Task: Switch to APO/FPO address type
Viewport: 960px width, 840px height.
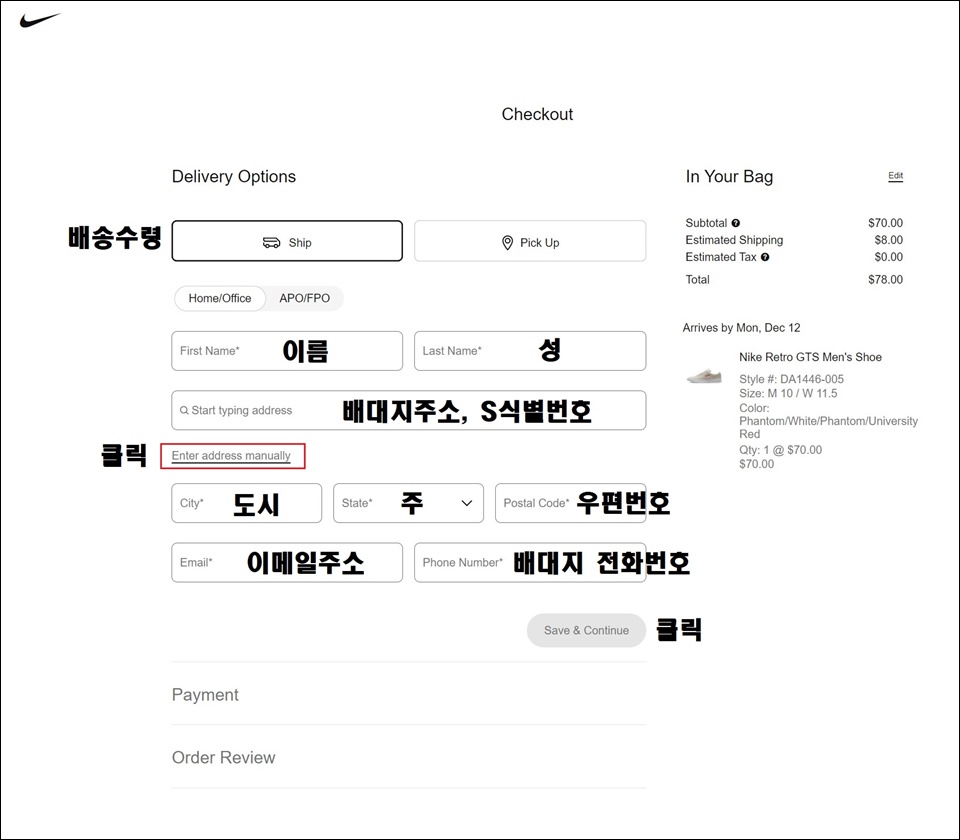Action: coord(304,298)
